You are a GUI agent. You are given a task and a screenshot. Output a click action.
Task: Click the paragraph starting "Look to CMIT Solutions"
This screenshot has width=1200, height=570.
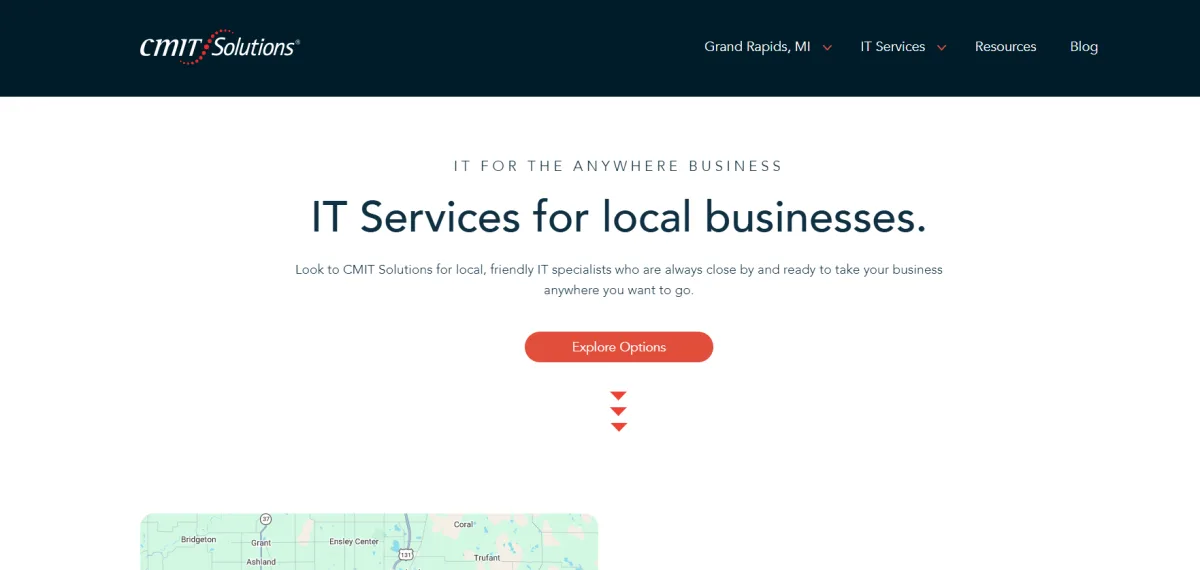[x=619, y=280]
